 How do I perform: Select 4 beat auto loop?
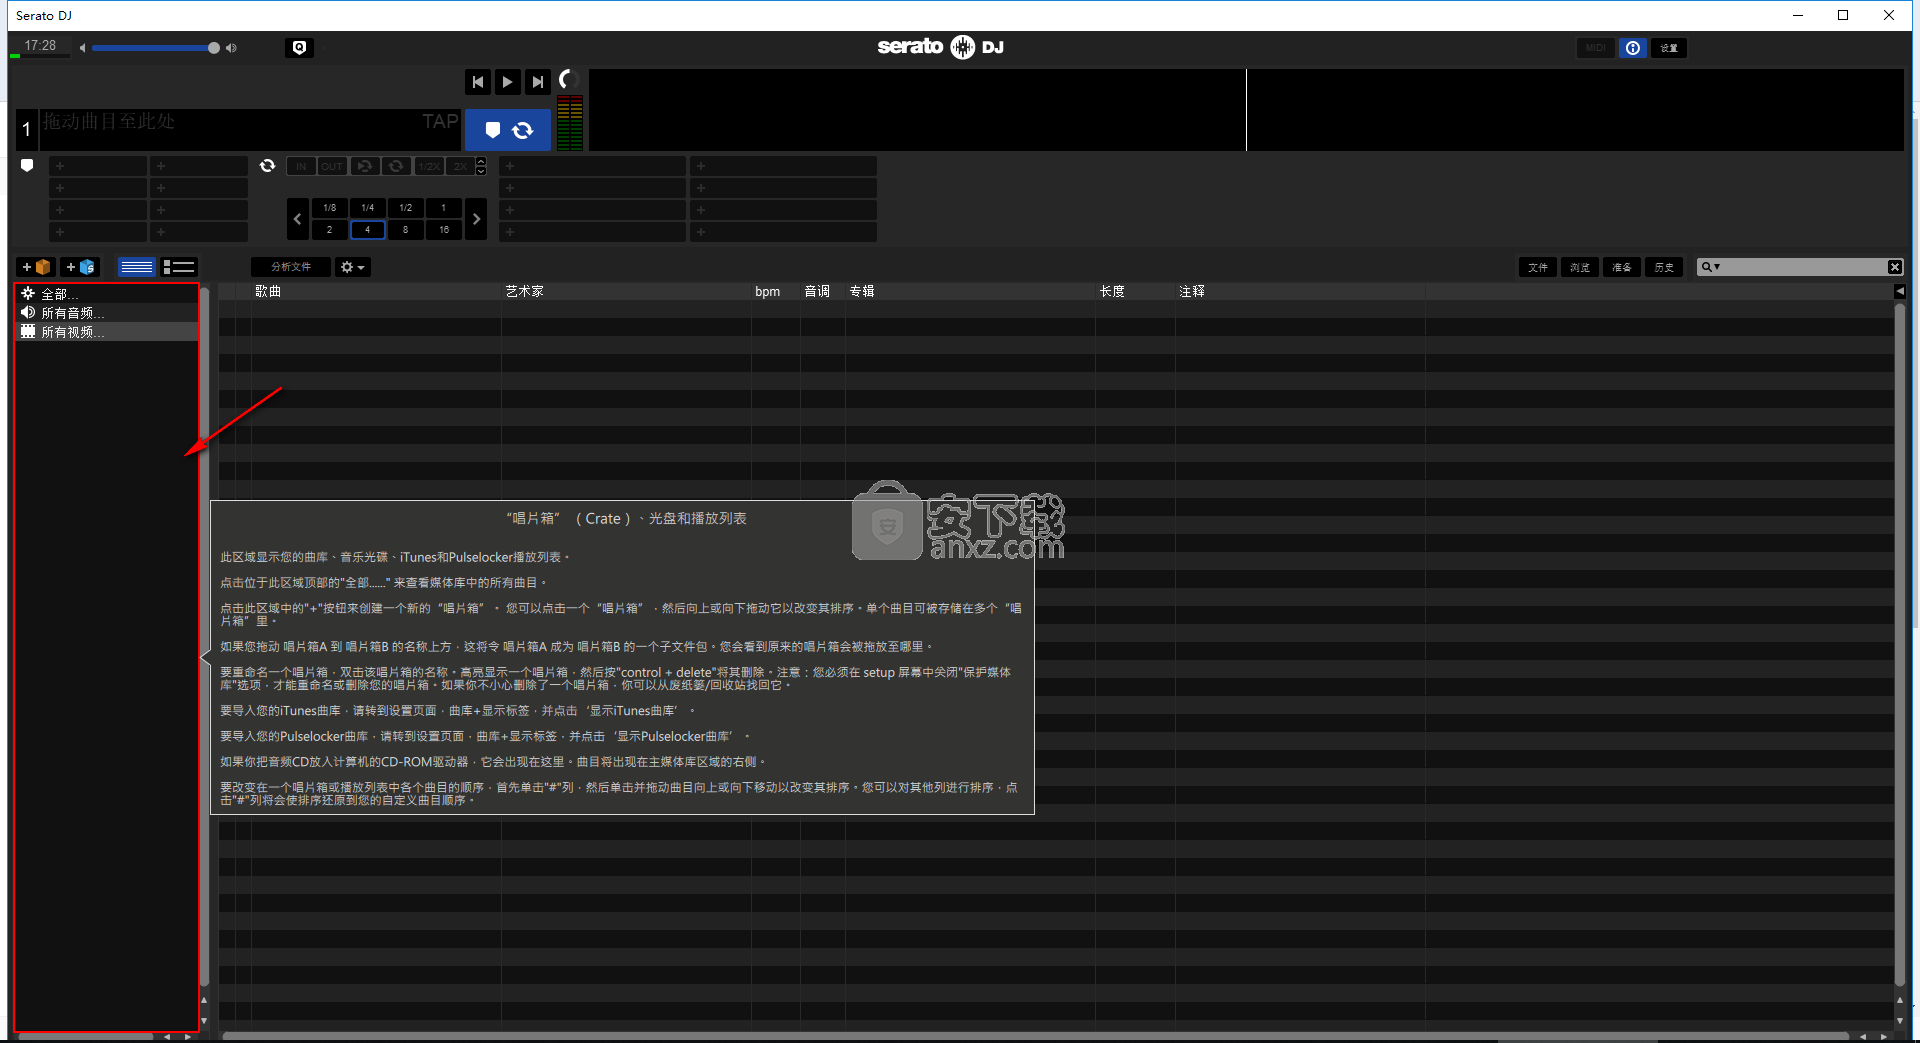click(x=368, y=230)
